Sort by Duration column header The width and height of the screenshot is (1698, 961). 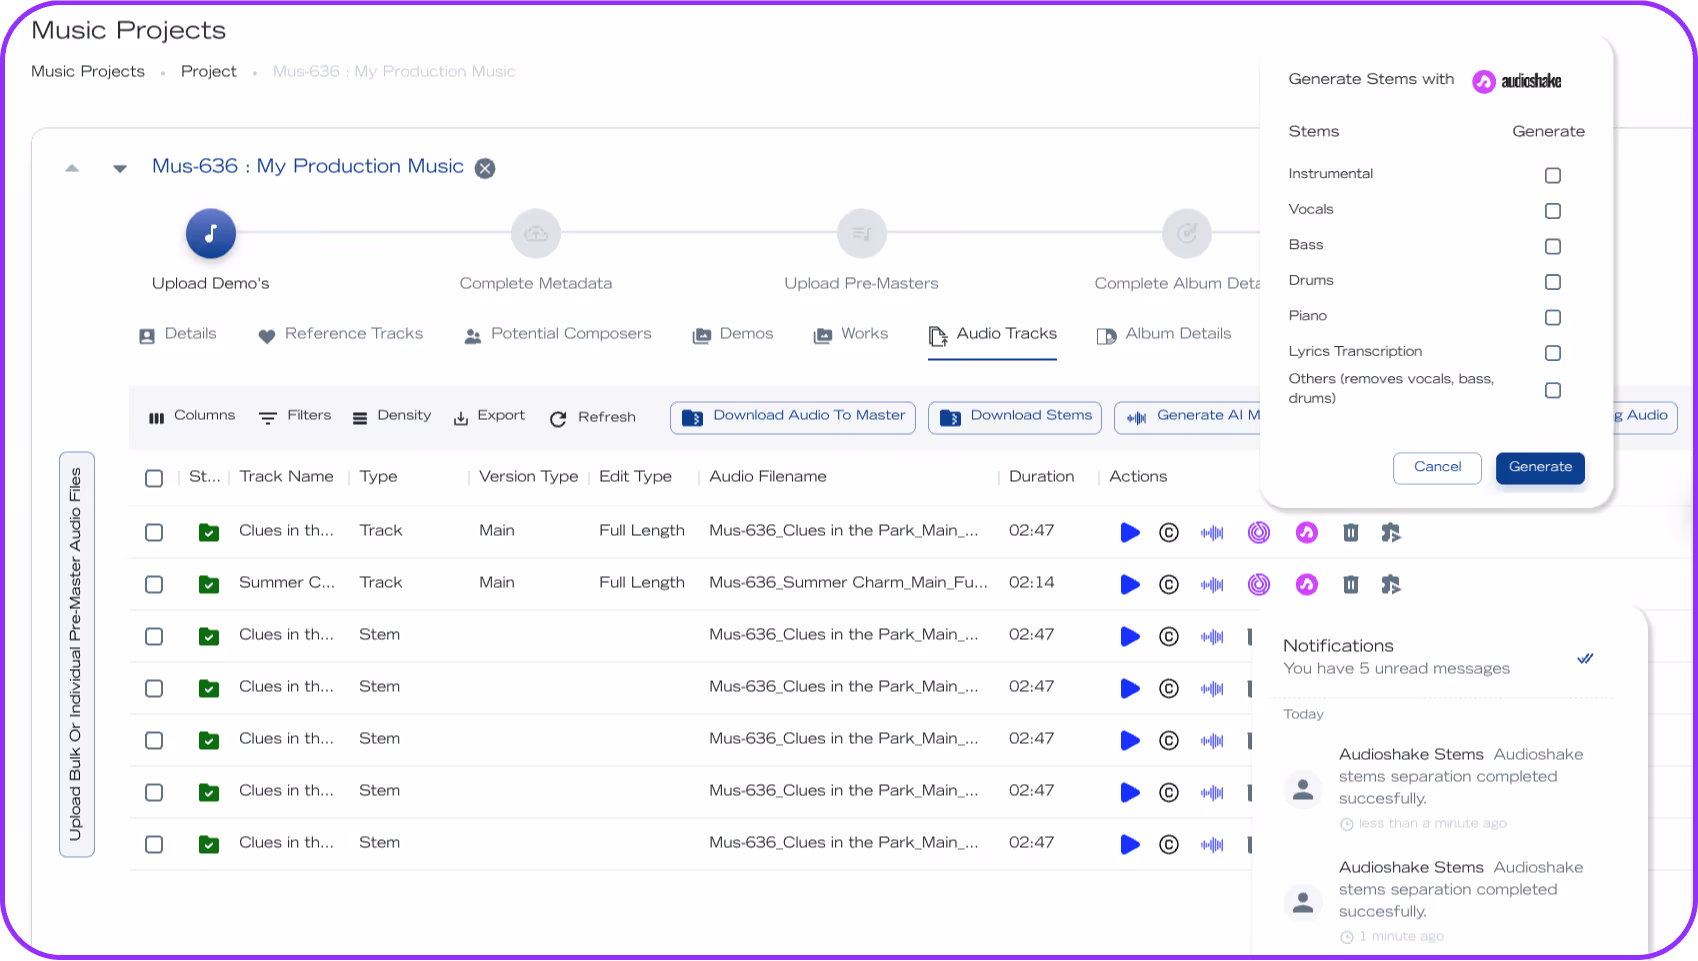tap(1042, 477)
